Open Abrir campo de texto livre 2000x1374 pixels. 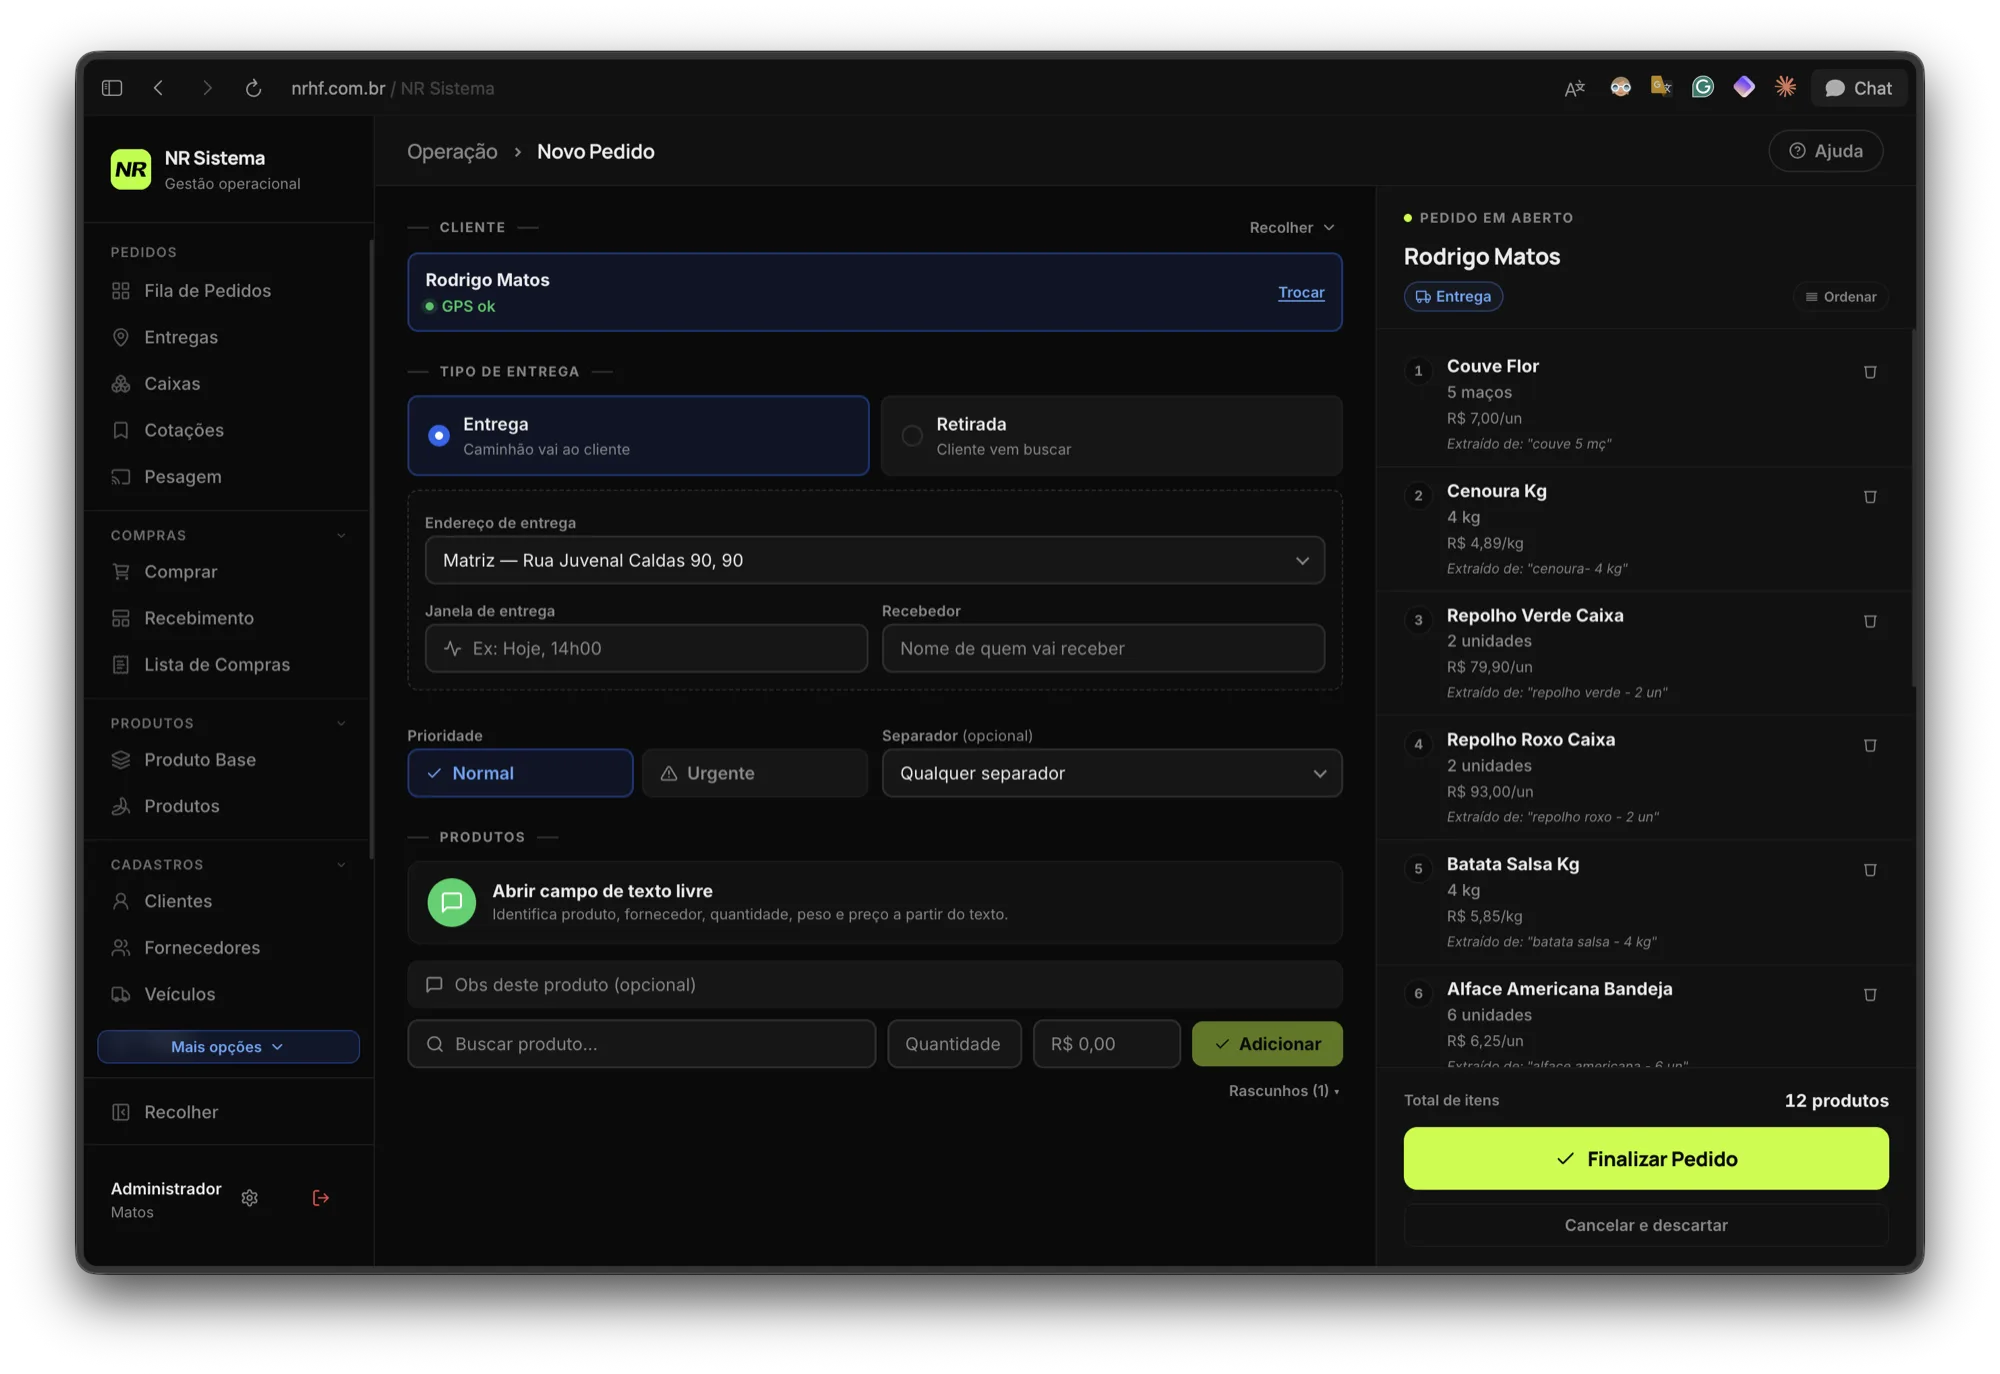tap(875, 902)
